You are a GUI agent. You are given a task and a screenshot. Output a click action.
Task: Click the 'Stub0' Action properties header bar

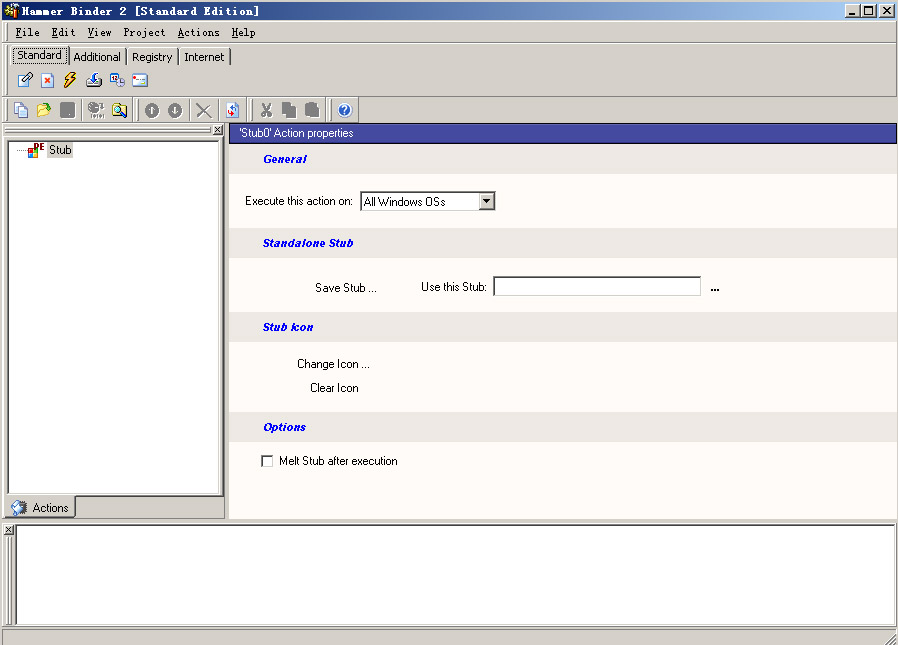tap(562, 133)
